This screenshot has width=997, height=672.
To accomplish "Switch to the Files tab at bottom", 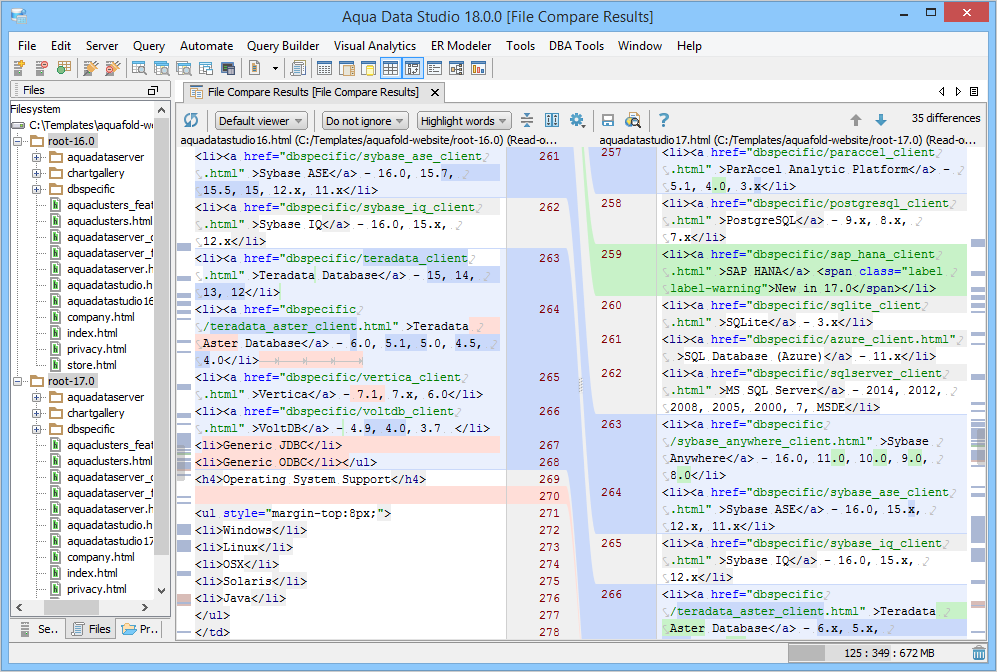I will tap(90, 629).
